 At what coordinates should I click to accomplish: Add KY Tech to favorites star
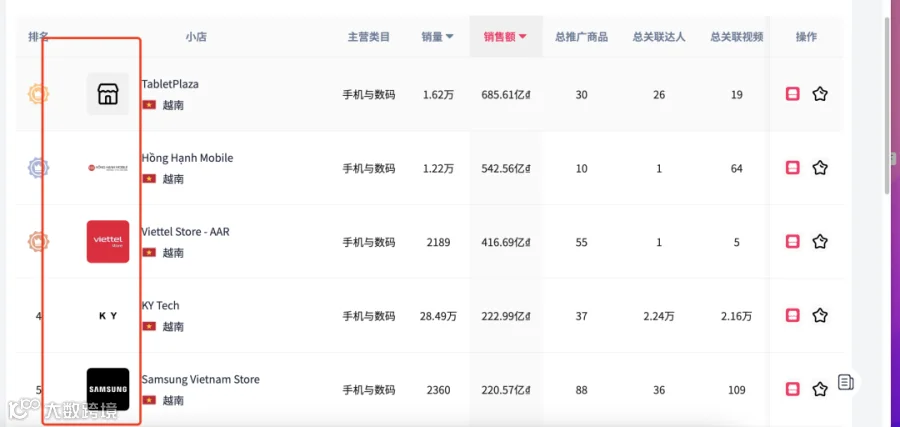point(820,316)
